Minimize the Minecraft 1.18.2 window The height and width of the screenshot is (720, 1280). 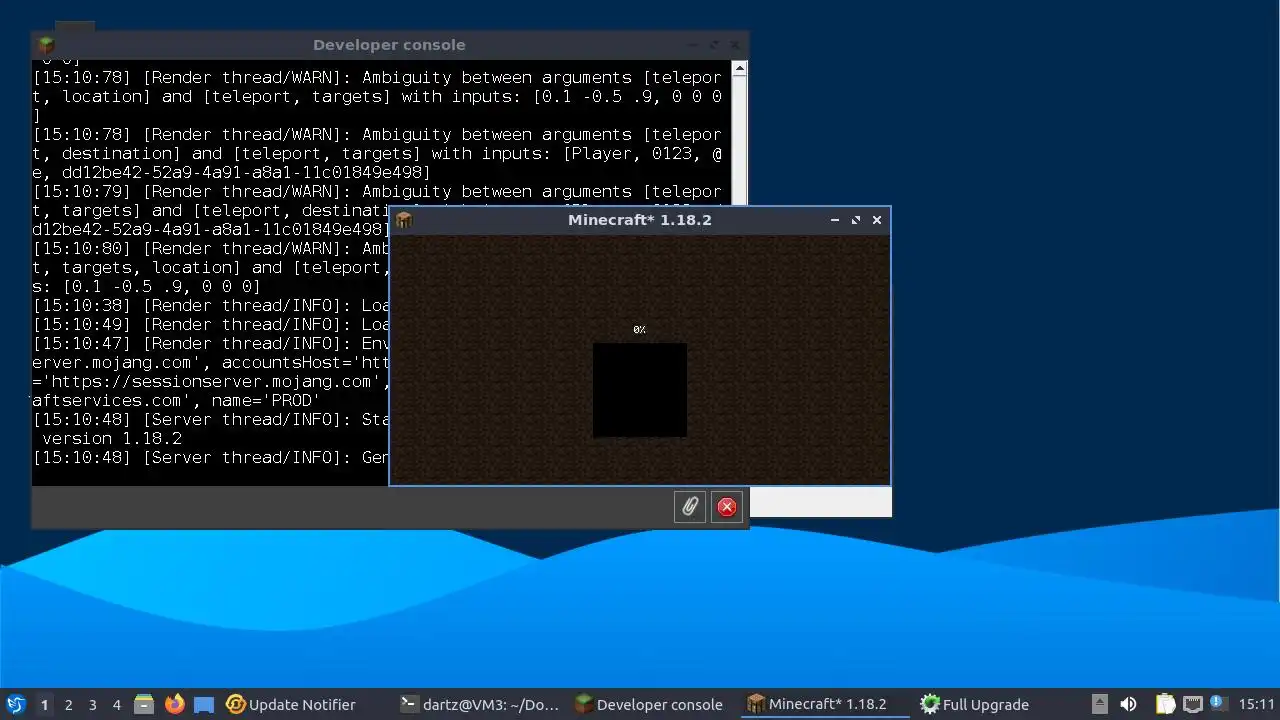click(835, 220)
